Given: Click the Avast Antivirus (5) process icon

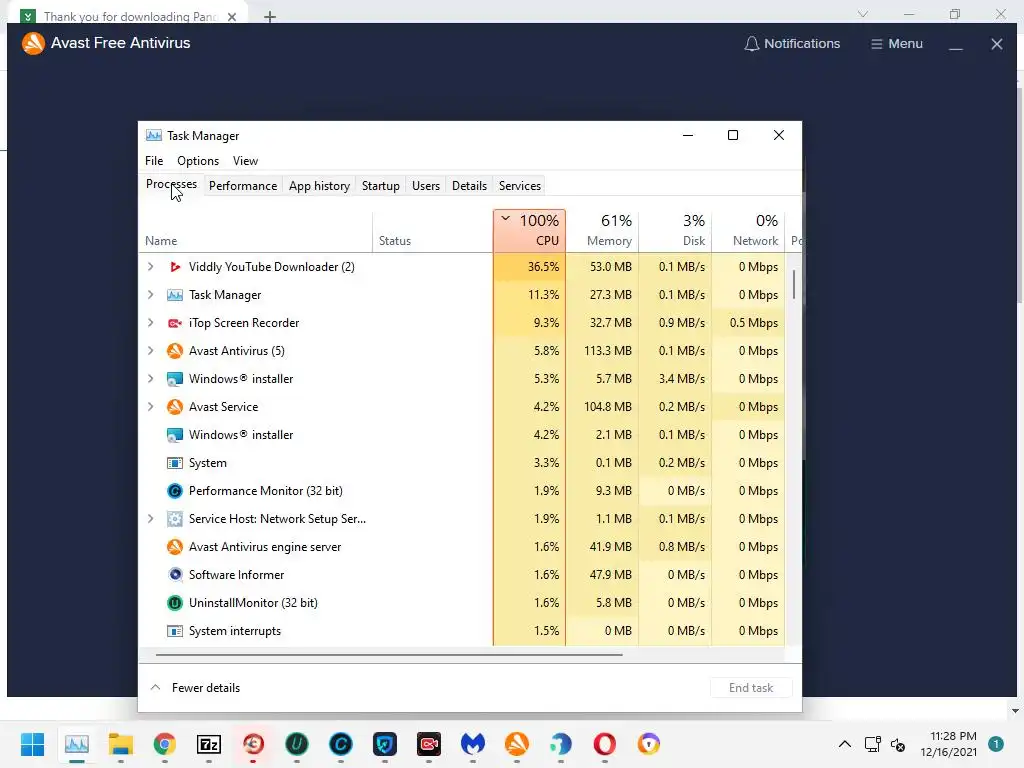Looking at the screenshot, I should point(174,351).
